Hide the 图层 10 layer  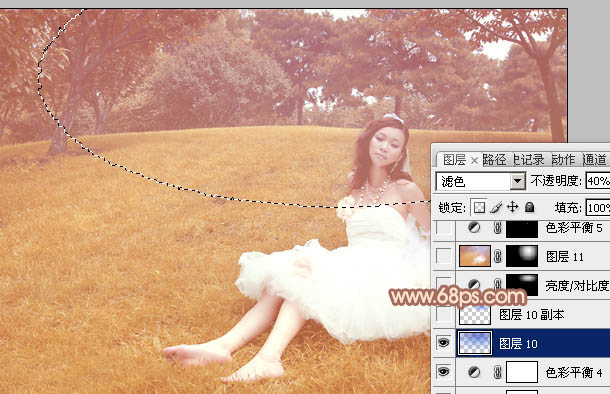tap(443, 343)
